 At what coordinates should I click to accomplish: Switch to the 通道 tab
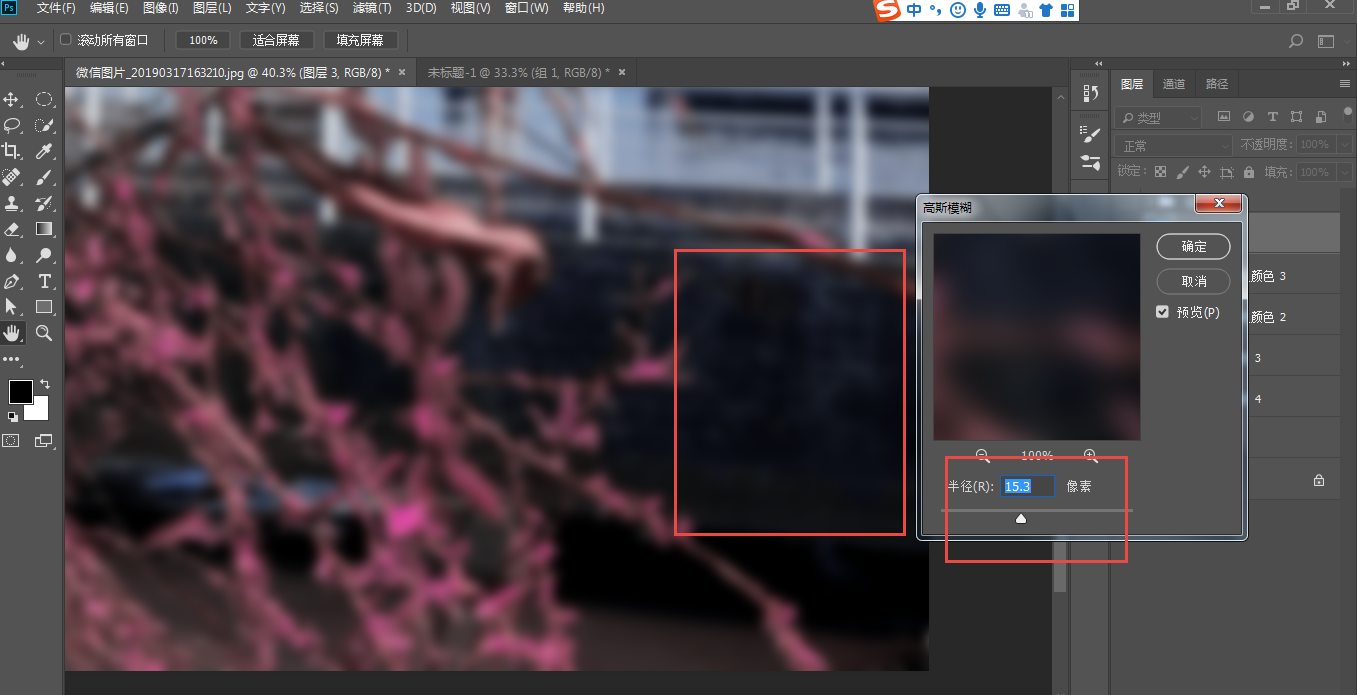[x=1174, y=84]
